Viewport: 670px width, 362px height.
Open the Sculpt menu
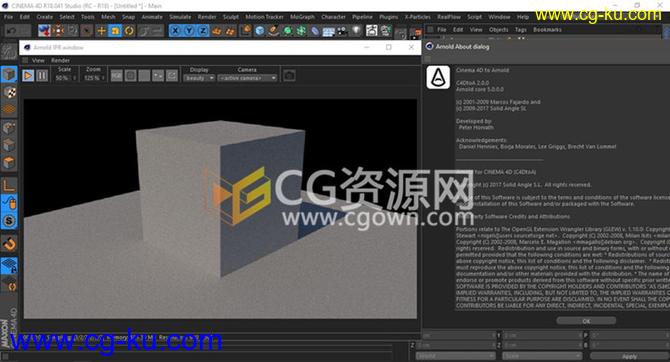click(231, 17)
